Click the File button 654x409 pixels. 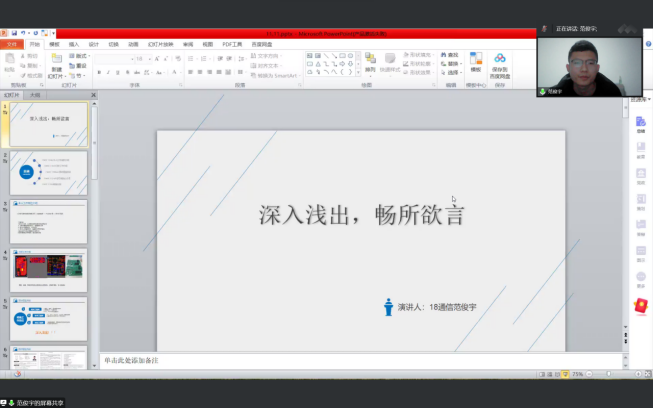[x=12, y=44]
